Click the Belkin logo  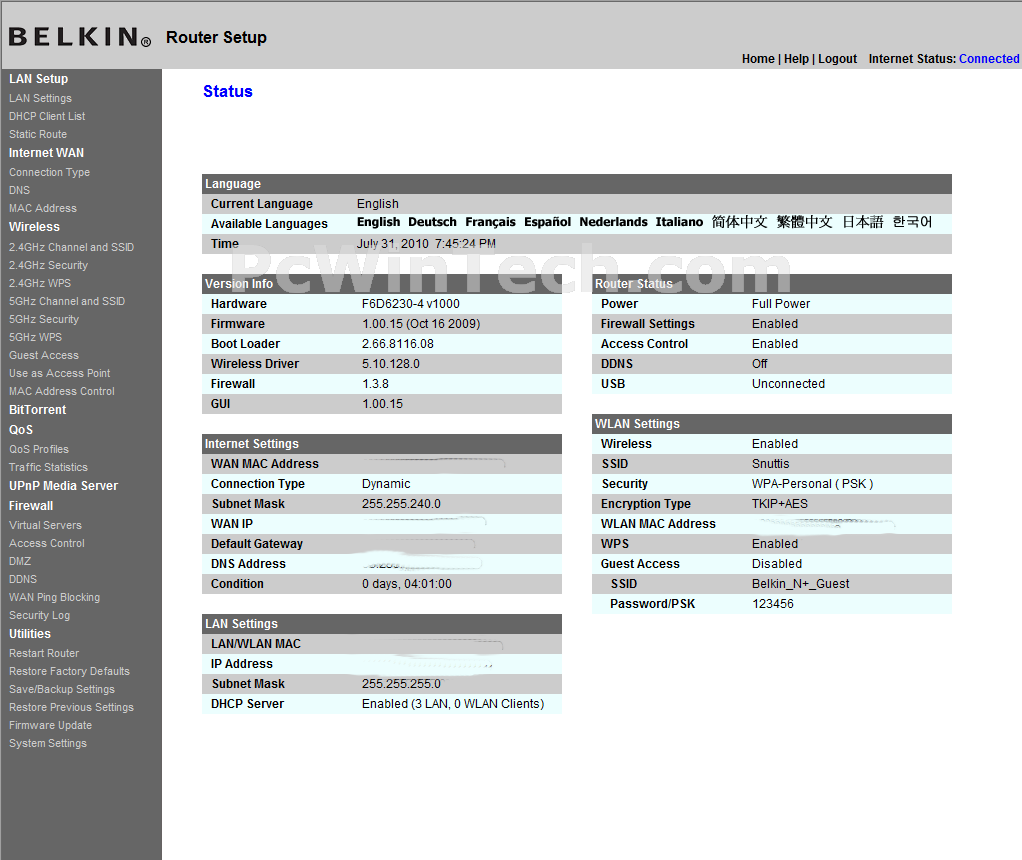pyautogui.click(x=80, y=37)
